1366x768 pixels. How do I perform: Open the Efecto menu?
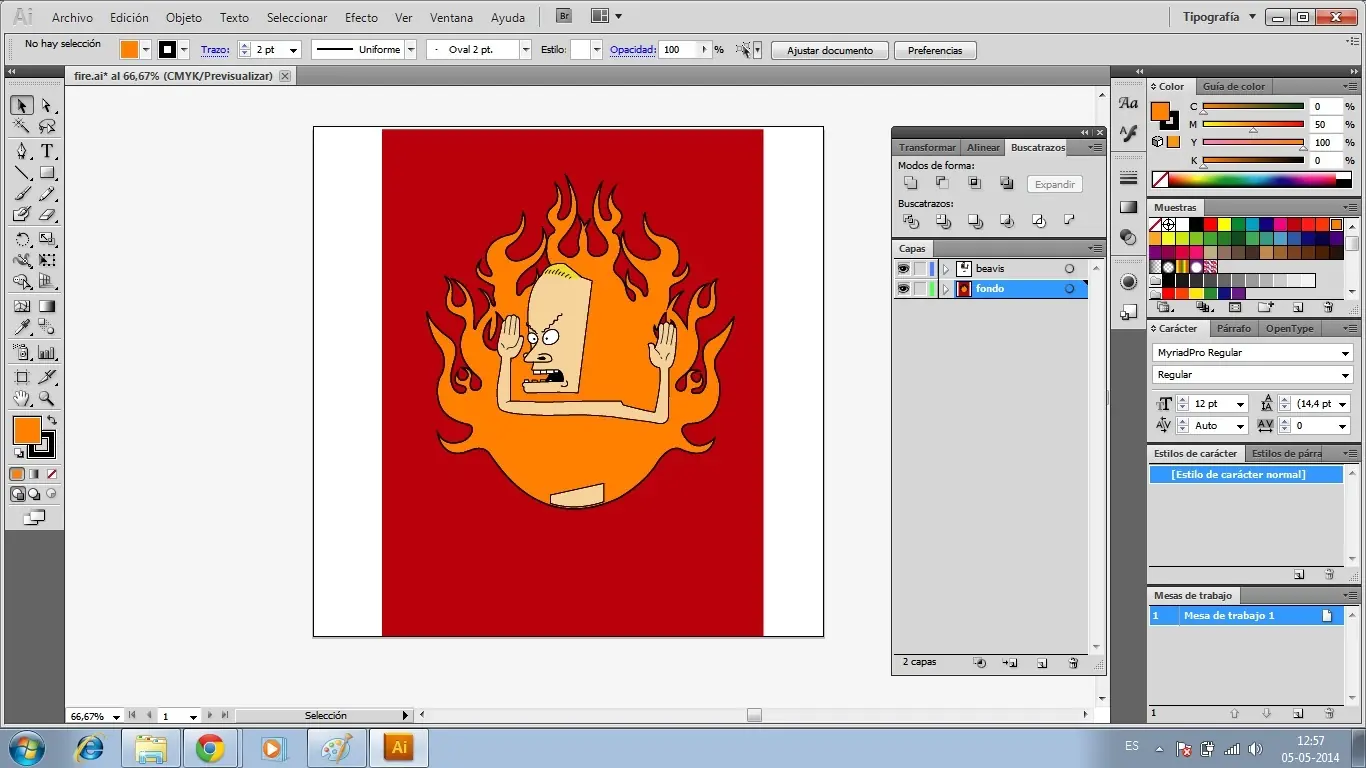pyautogui.click(x=361, y=18)
